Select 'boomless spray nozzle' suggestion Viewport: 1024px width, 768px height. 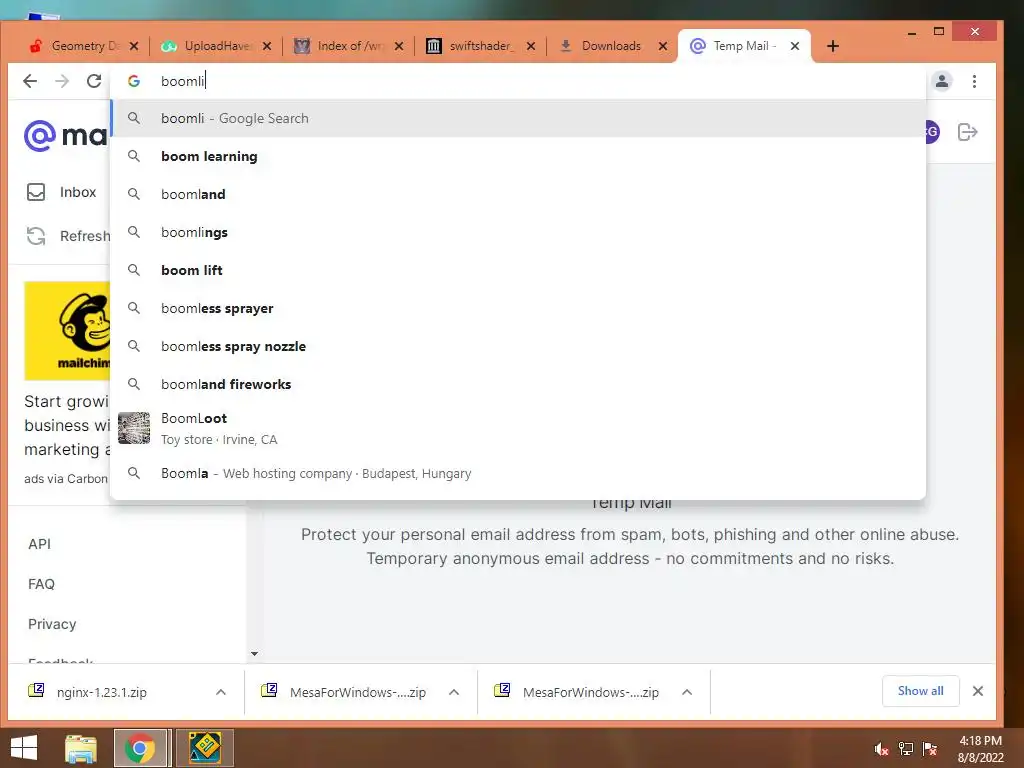[518, 345]
